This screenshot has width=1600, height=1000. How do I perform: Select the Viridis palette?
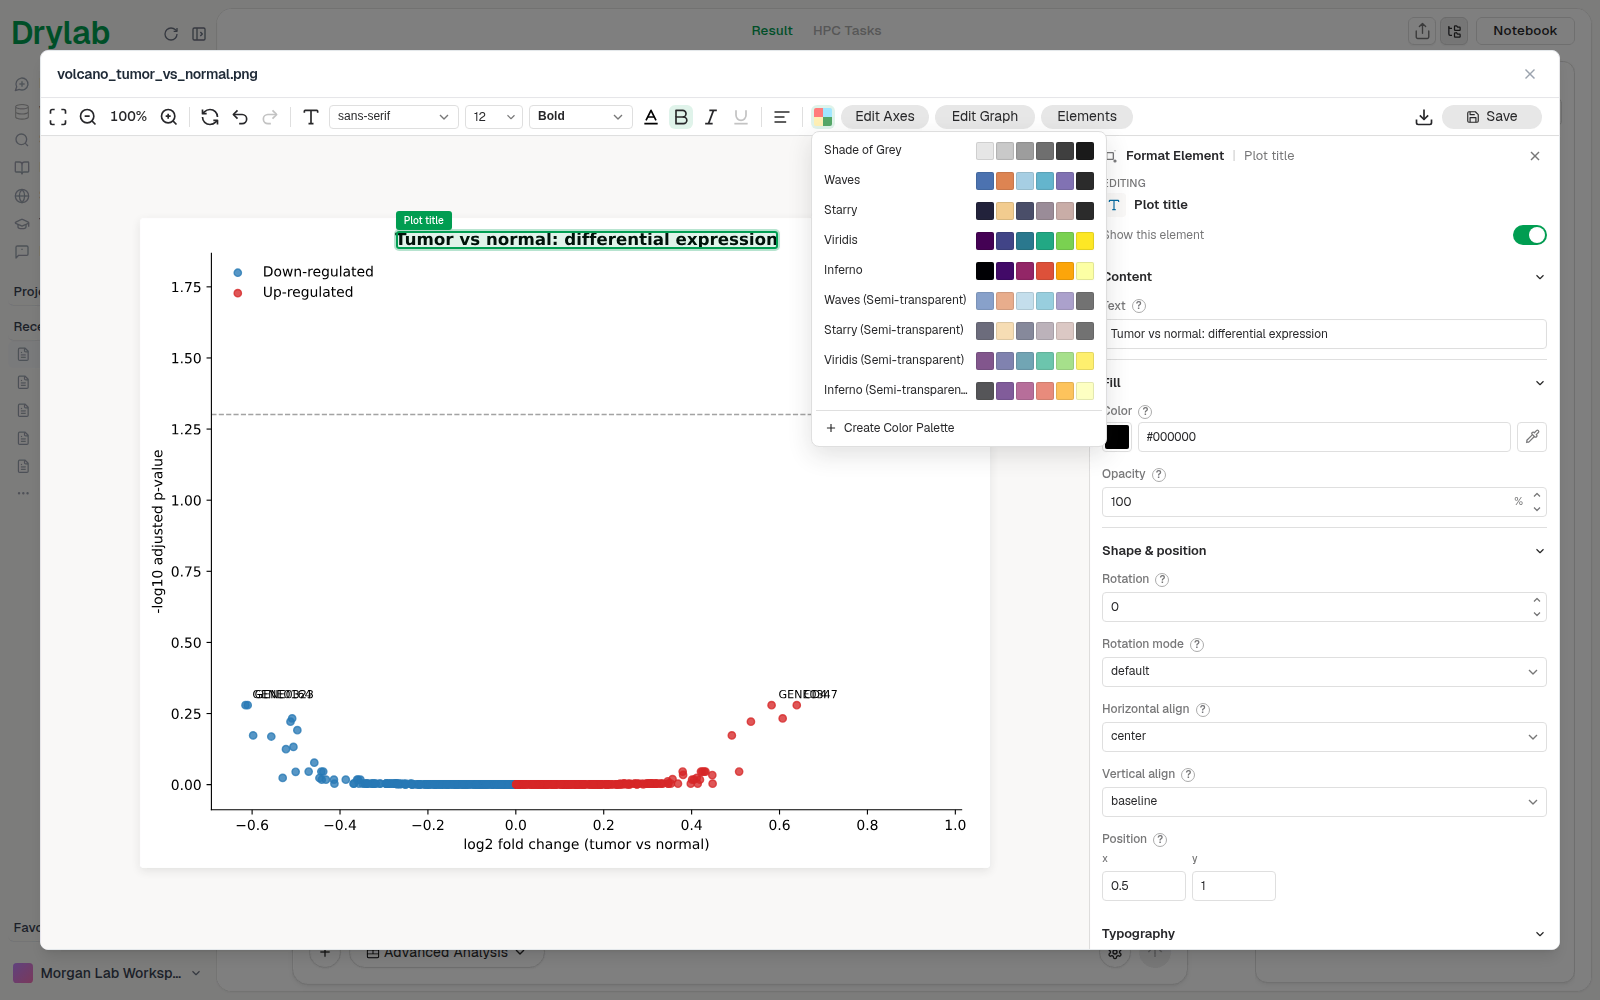(x=958, y=240)
